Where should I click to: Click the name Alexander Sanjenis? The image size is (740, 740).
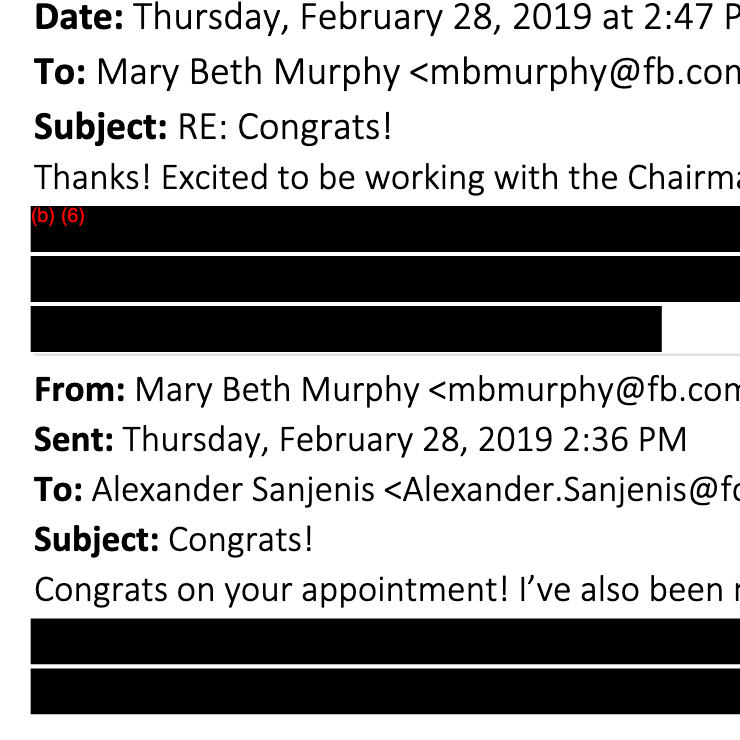(233, 490)
